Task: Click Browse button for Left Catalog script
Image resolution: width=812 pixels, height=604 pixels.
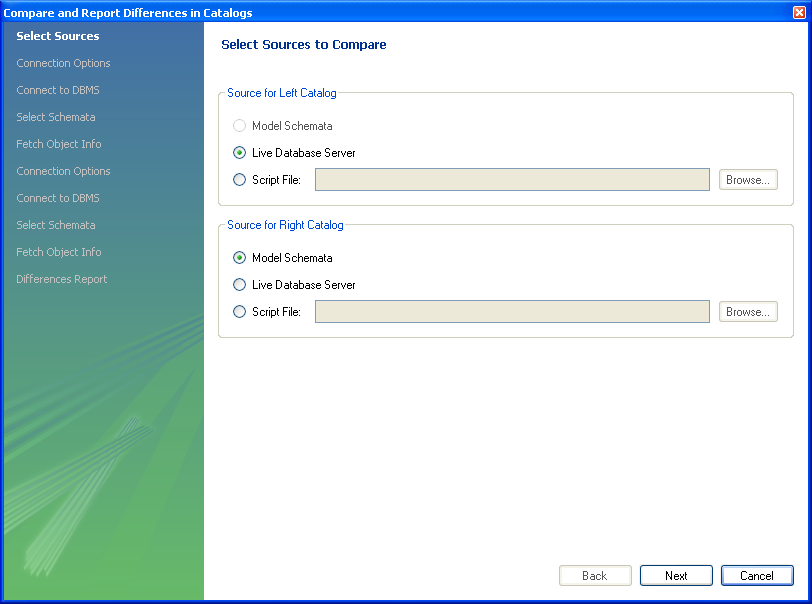Action: pyautogui.click(x=748, y=180)
